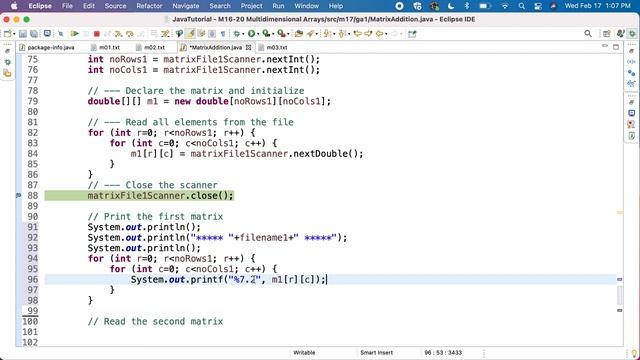Toggle Skip All Breakpoints
Image resolution: width=640 pixels, height=360 pixels.
pos(61,34)
